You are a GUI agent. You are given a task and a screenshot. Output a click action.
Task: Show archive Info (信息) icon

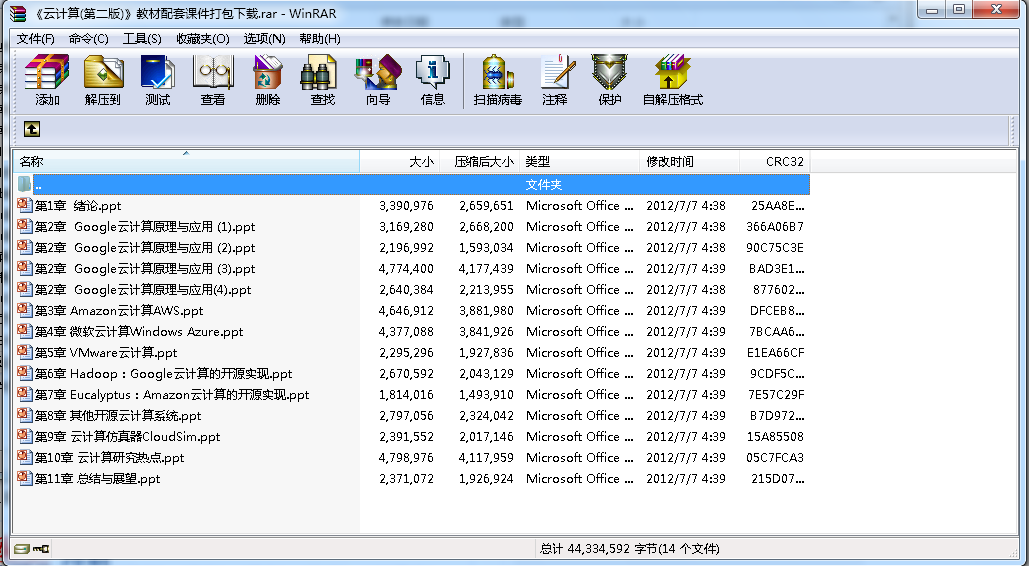[432, 80]
